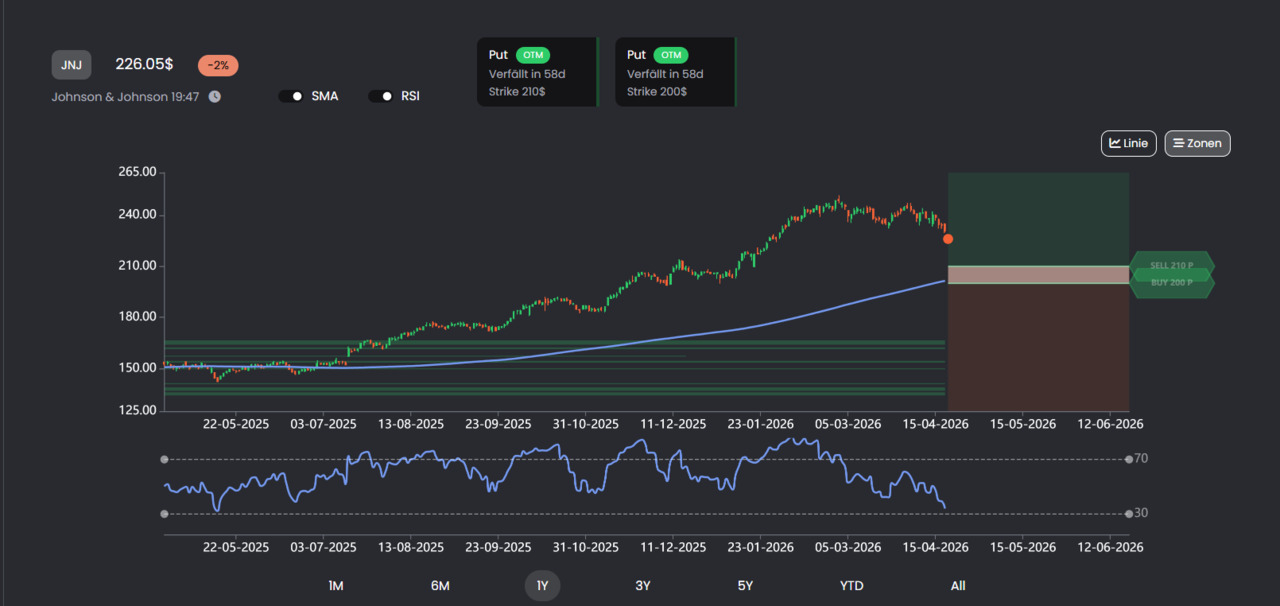Switch to the 3Y time range
This screenshot has height=606, width=1280.
643,586
